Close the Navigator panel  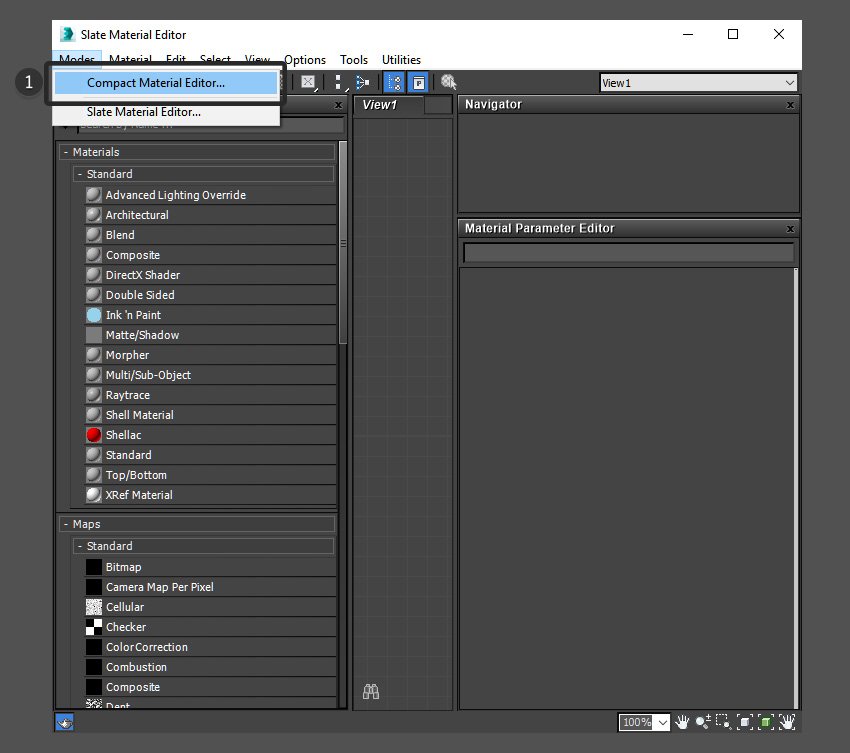coord(790,104)
